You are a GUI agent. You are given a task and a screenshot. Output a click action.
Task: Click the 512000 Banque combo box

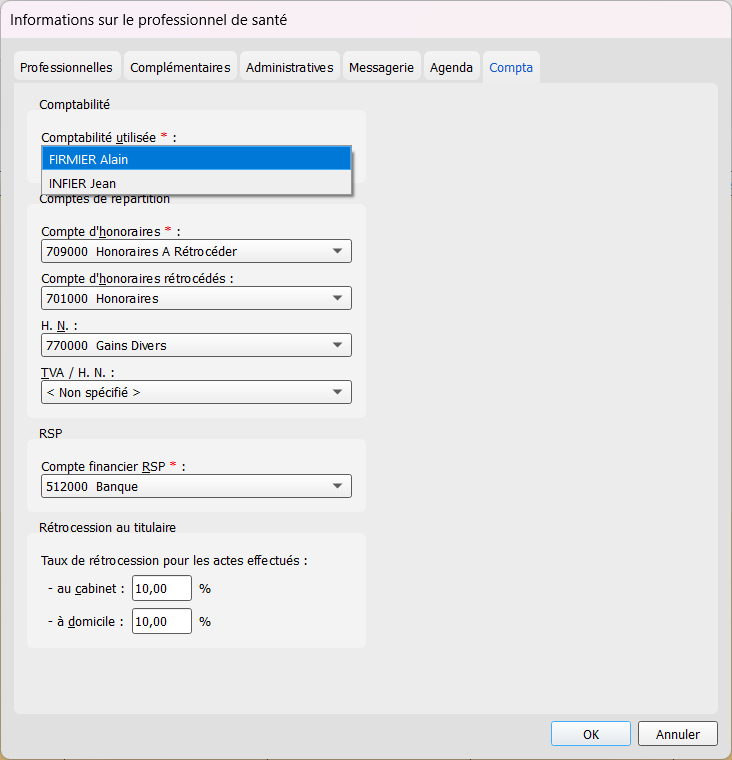(196, 486)
